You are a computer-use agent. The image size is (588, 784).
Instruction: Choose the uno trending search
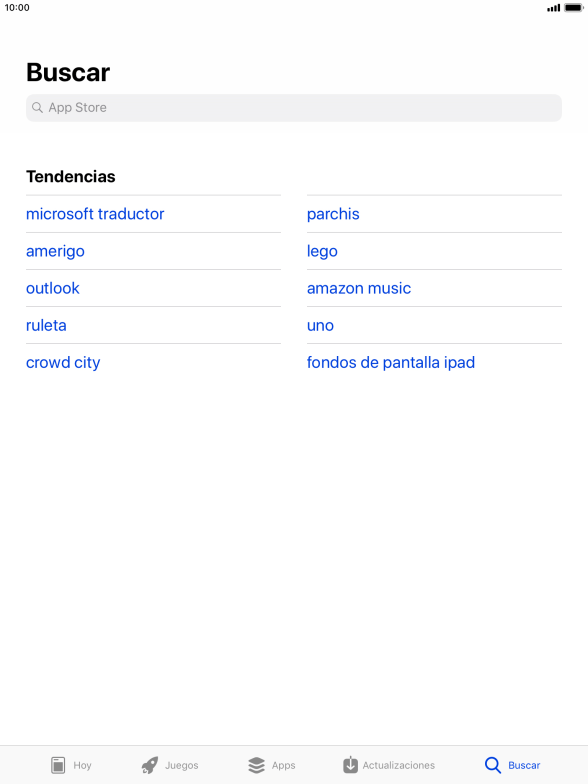coord(320,325)
